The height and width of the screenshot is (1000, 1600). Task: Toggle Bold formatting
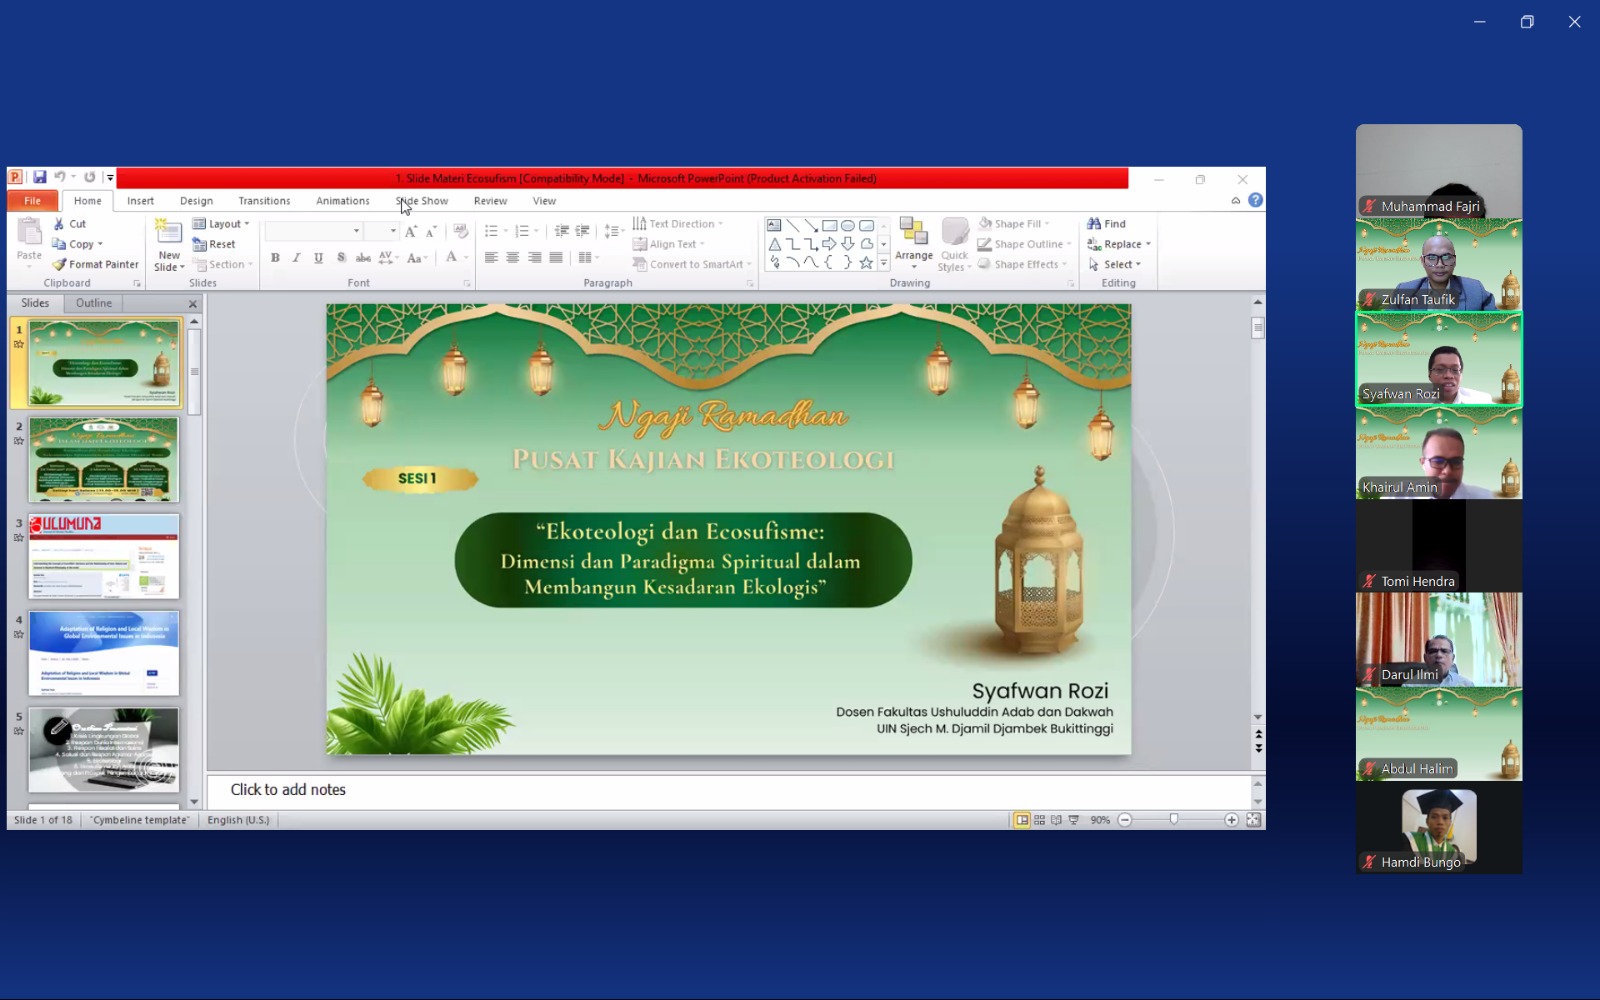pos(275,258)
